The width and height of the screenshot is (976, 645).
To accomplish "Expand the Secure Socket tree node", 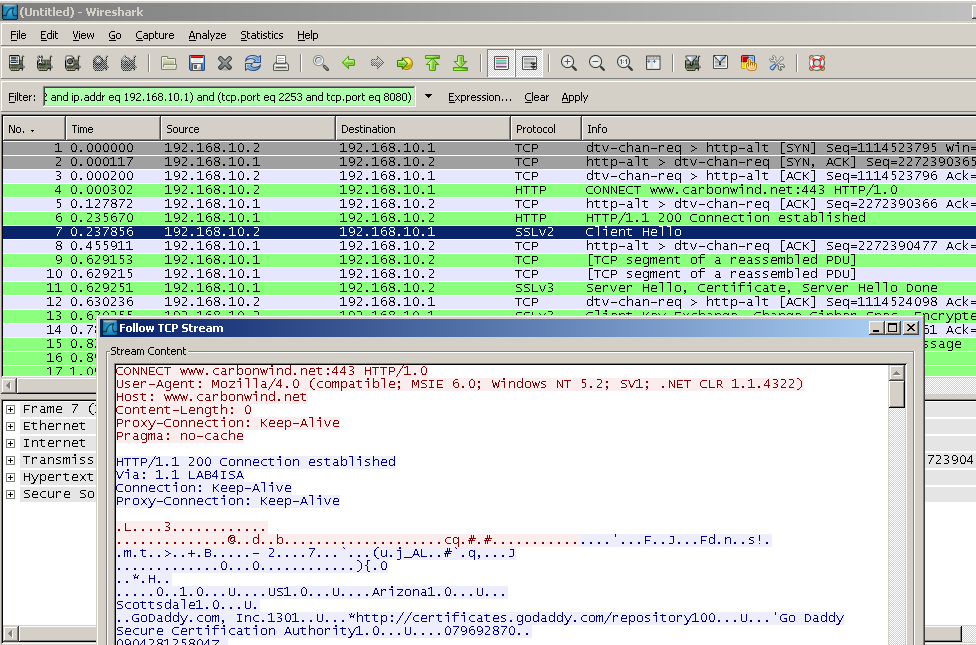I will [10, 494].
